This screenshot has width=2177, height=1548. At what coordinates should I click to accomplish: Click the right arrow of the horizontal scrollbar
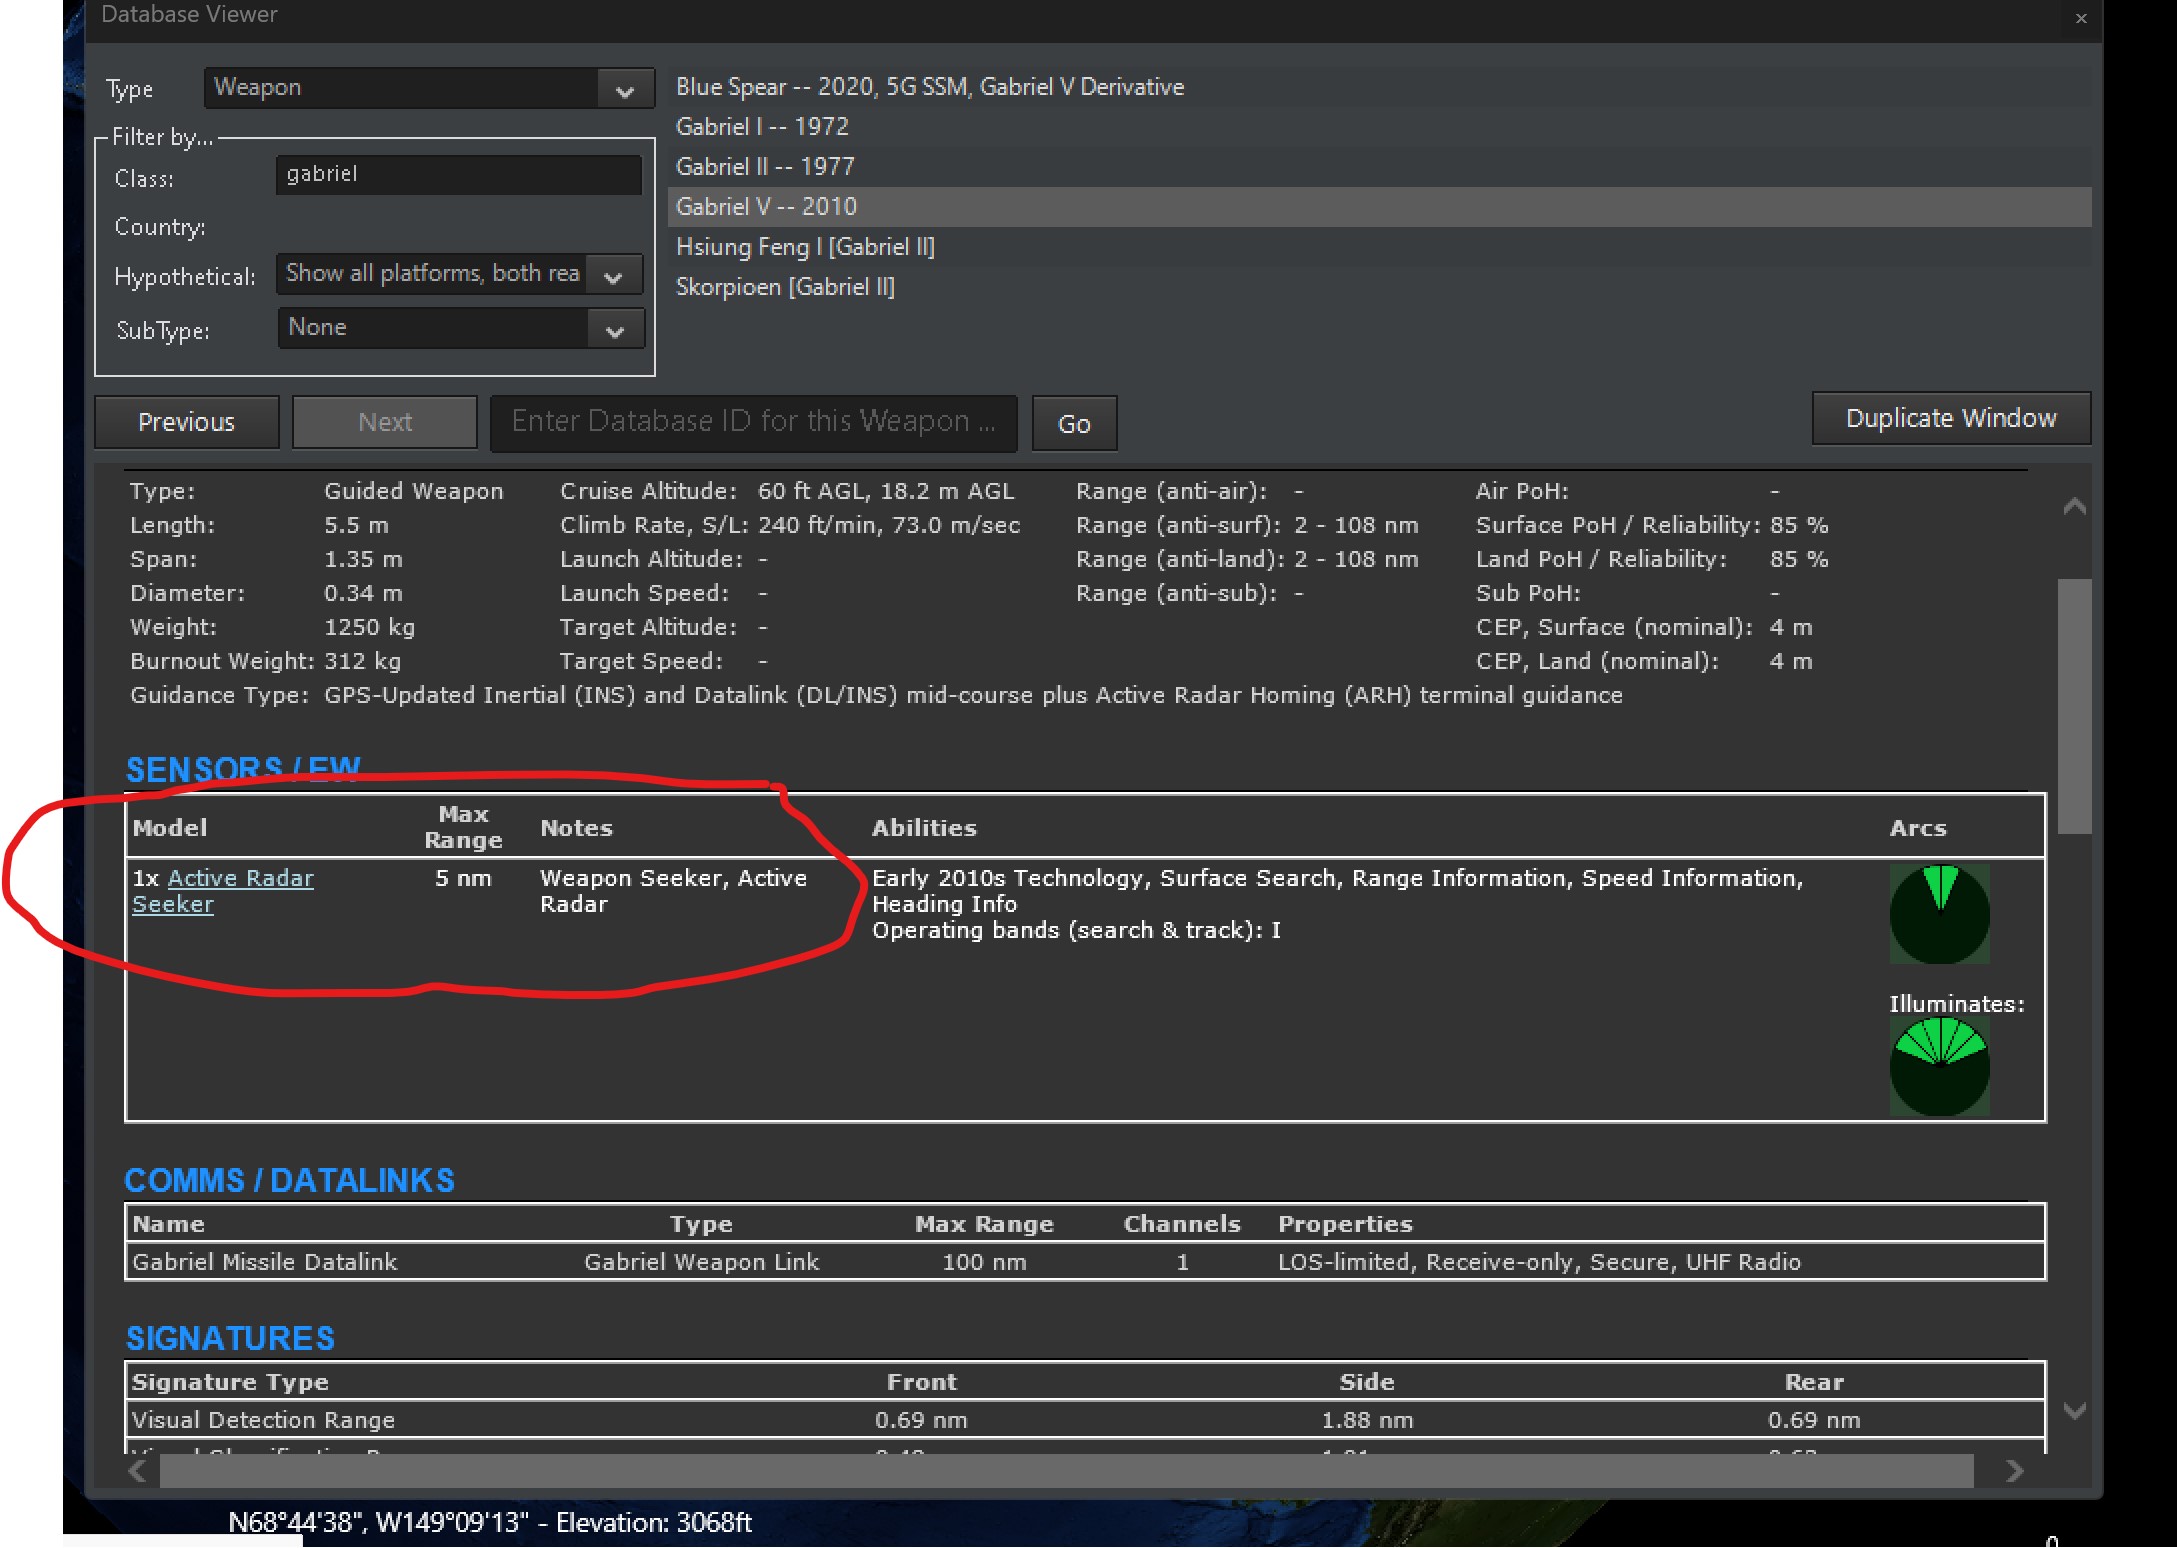(x=2015, y=1471)
